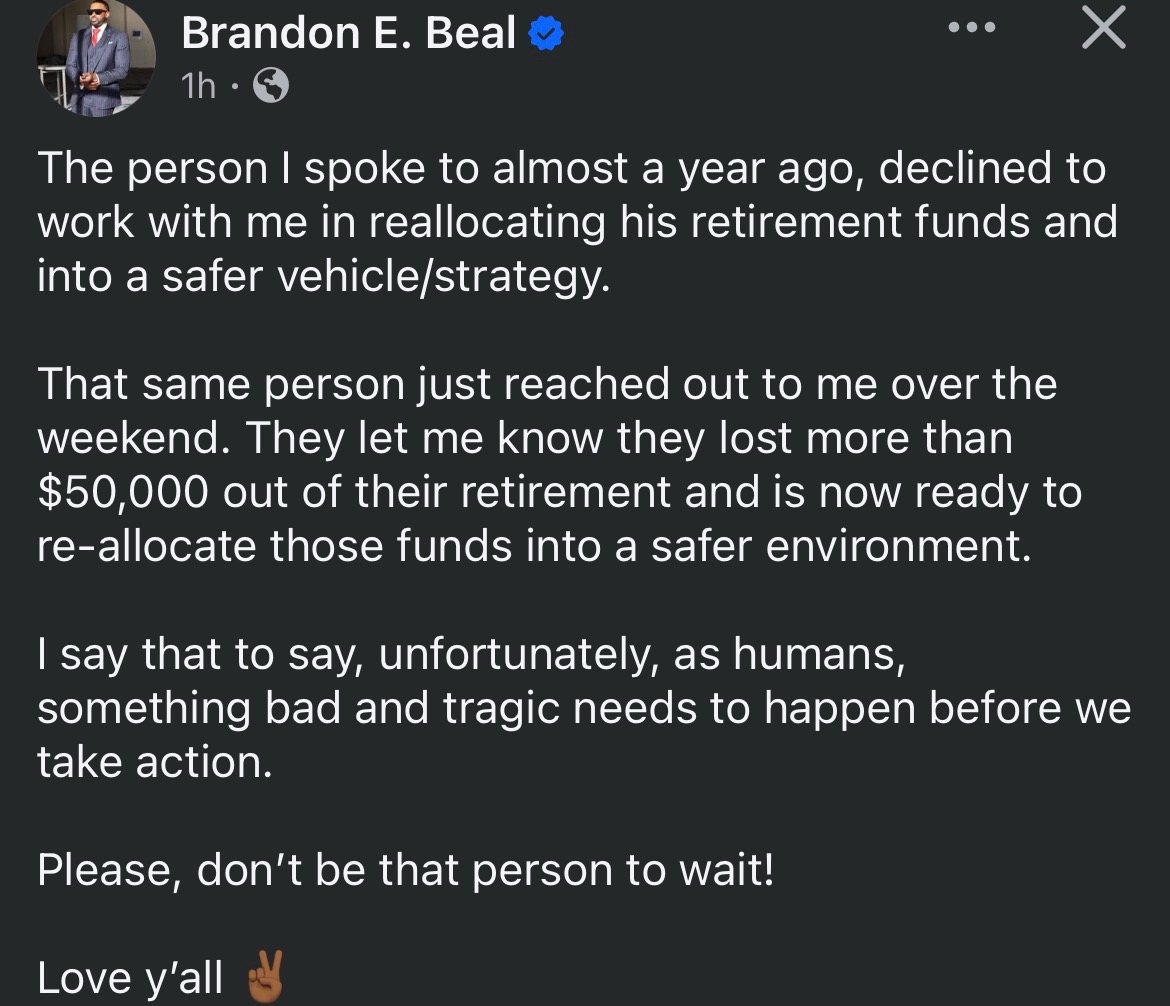Click the peace sign hand emoji

tap(265, 976)
